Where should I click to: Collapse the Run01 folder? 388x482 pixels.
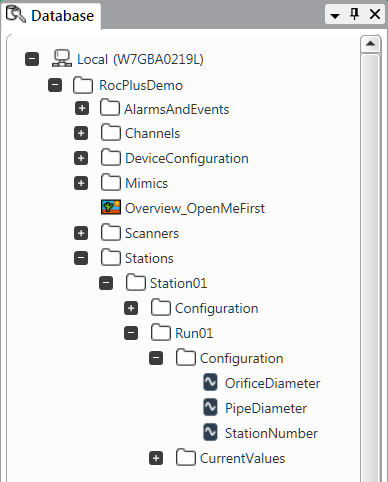(x=131, y=333)
